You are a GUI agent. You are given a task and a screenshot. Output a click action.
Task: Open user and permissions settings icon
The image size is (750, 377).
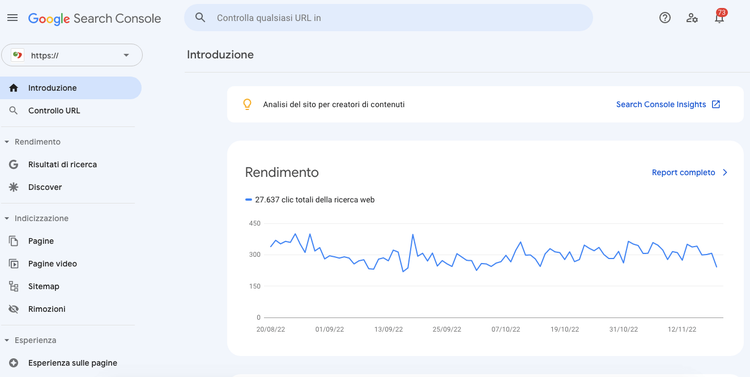[x=692, y=18]
